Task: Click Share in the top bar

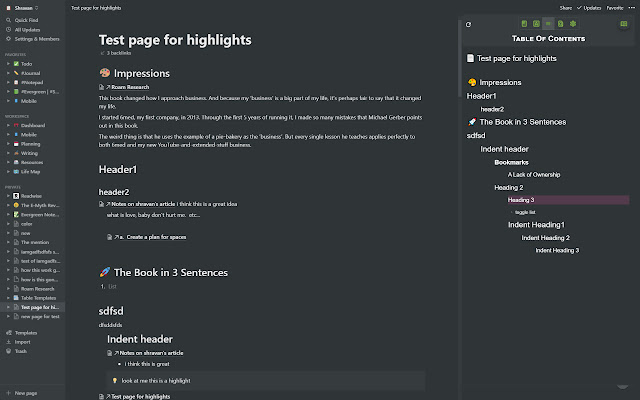Action: pyautogui.click(x=566, y=6)
